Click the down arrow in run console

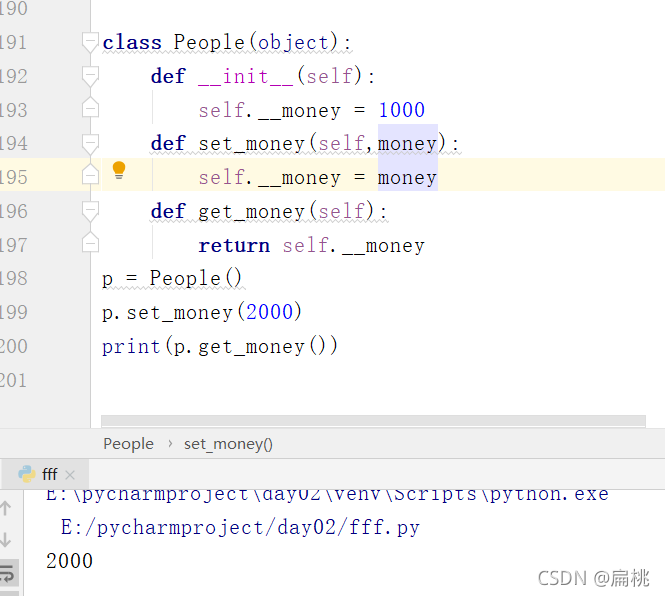point(6,540)
